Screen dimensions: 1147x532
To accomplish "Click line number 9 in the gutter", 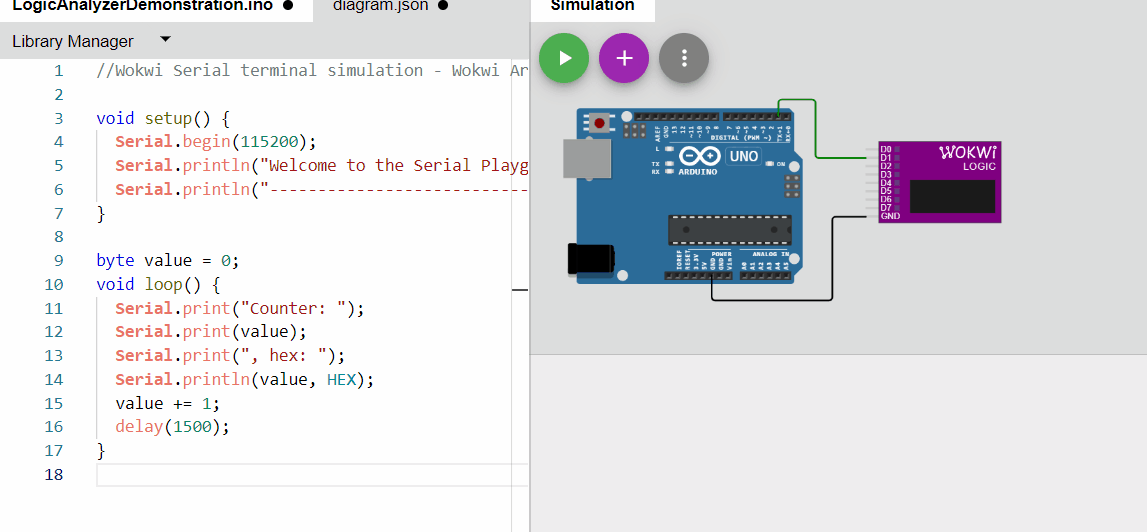I will [58, 261].
